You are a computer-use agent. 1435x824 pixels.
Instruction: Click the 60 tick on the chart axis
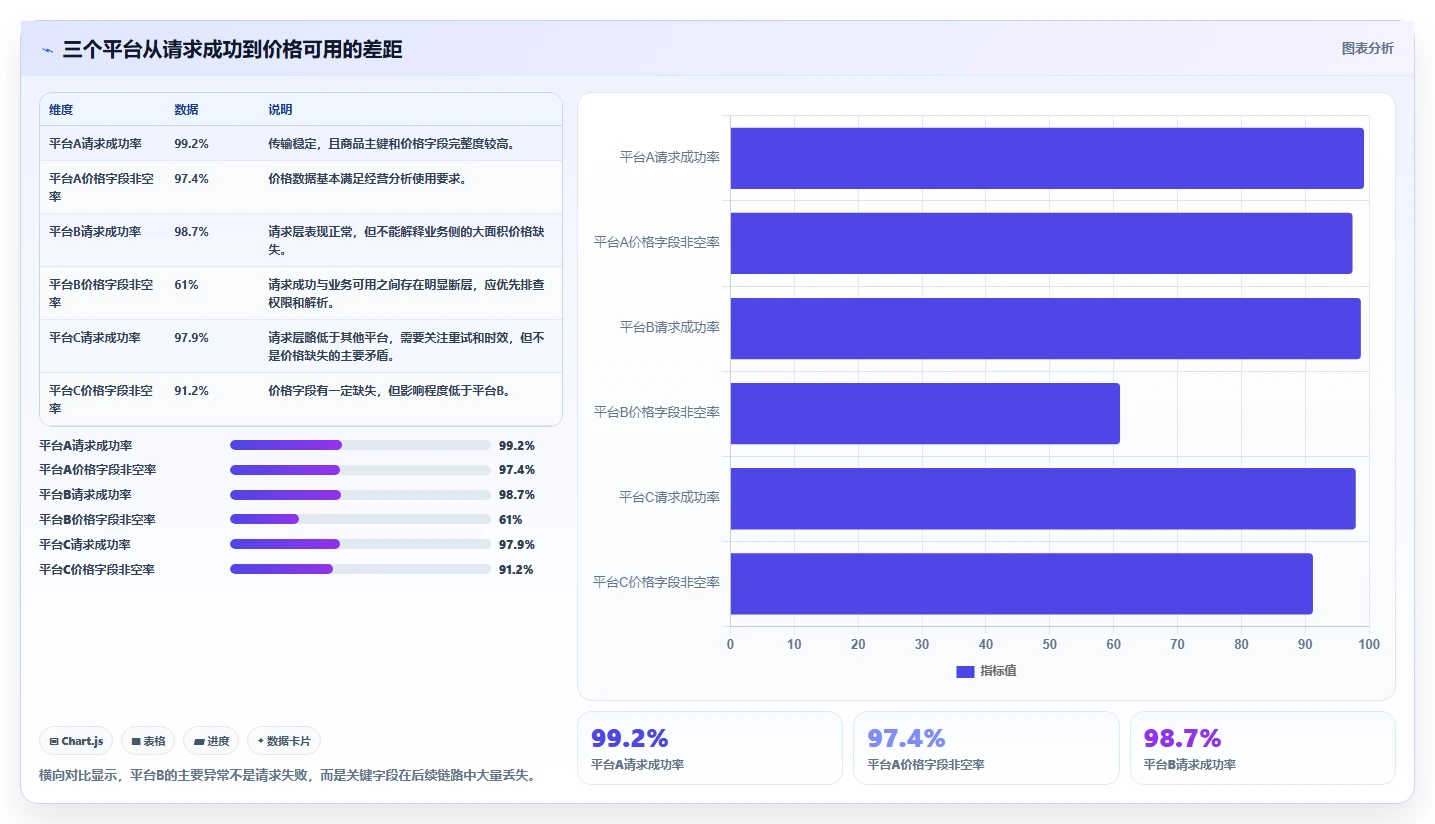tap(1114, 644)
